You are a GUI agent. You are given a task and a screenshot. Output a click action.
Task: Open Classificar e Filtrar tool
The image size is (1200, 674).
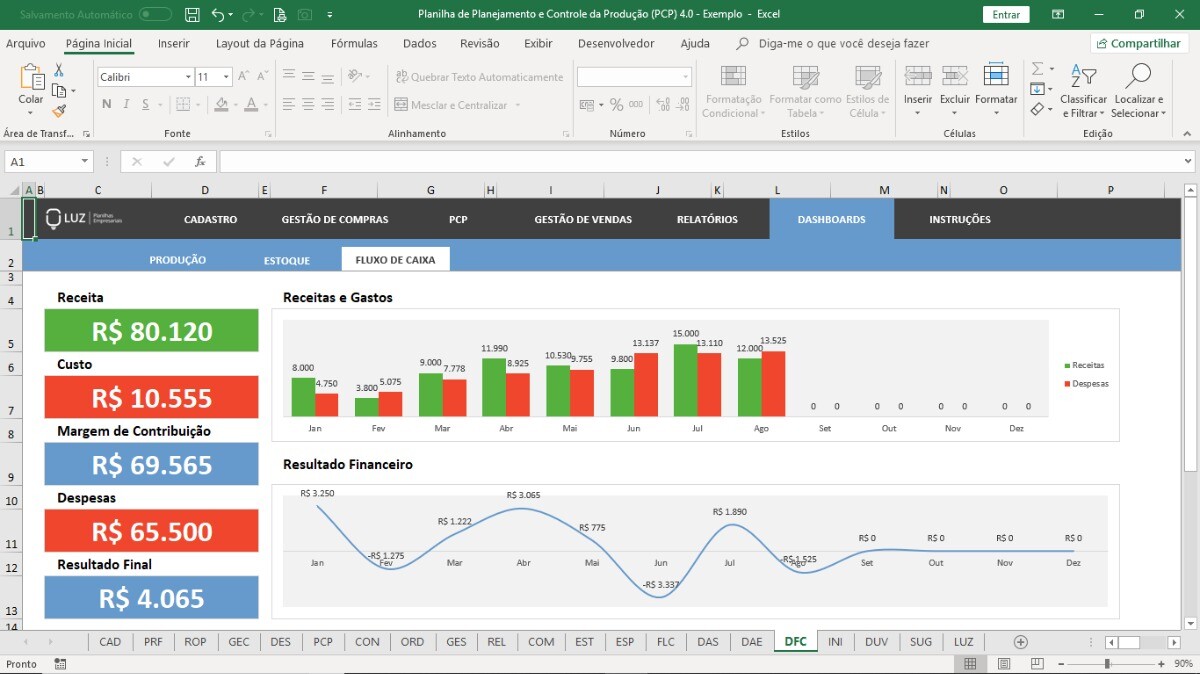pos(1084,91)
